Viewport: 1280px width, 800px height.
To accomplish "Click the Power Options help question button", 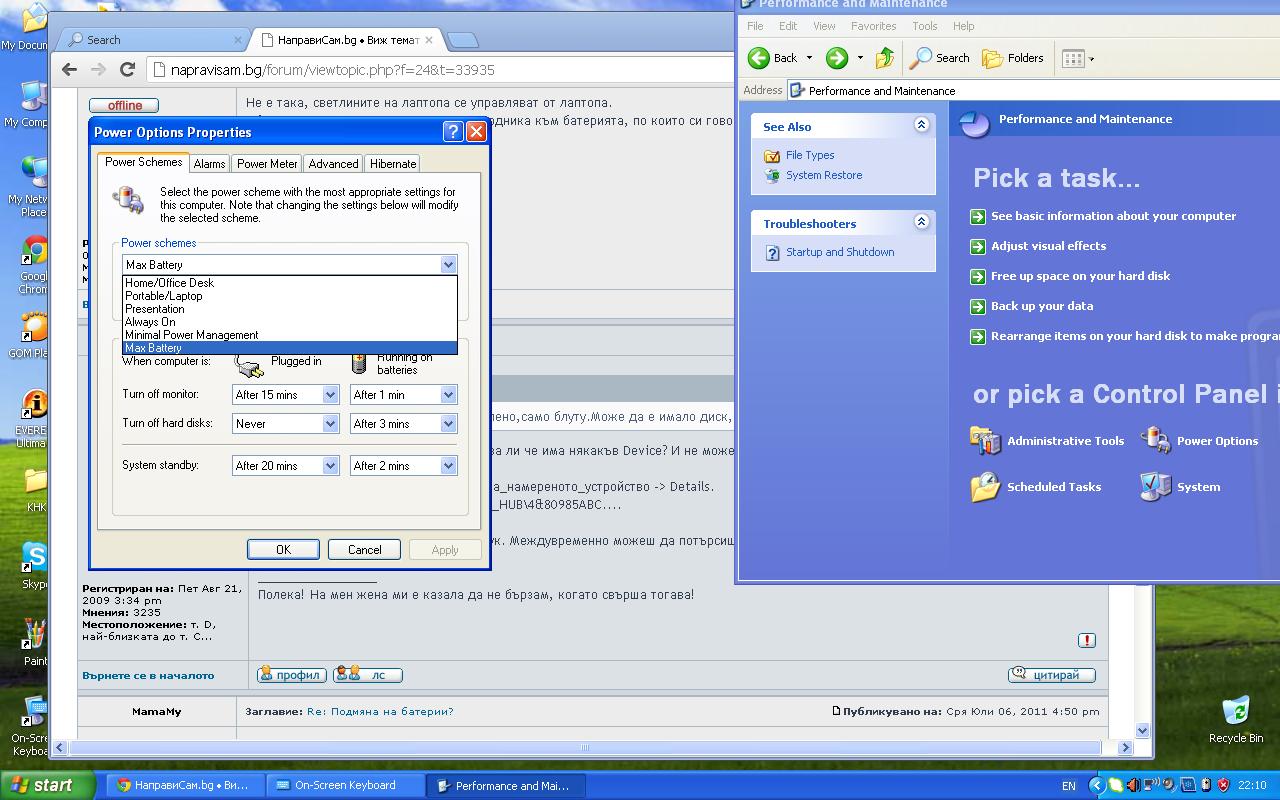I will point(452,132).
